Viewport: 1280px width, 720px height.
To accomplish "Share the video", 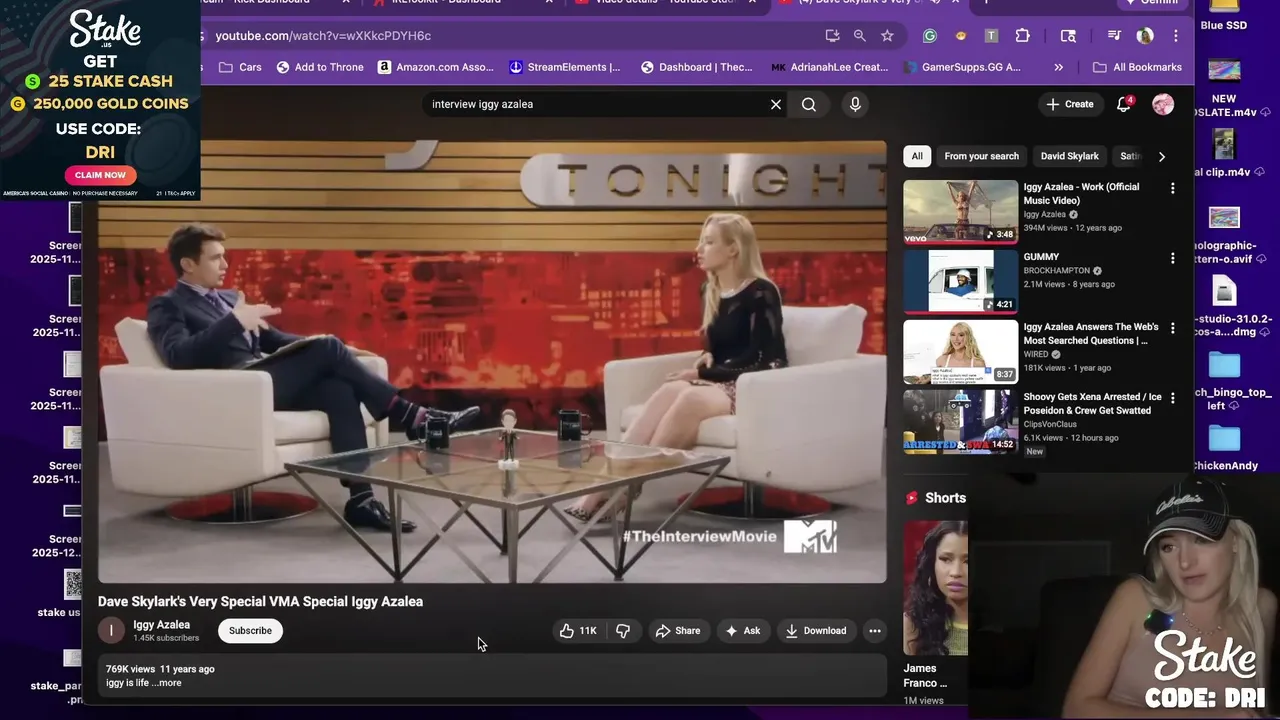I will coord(677,631).
